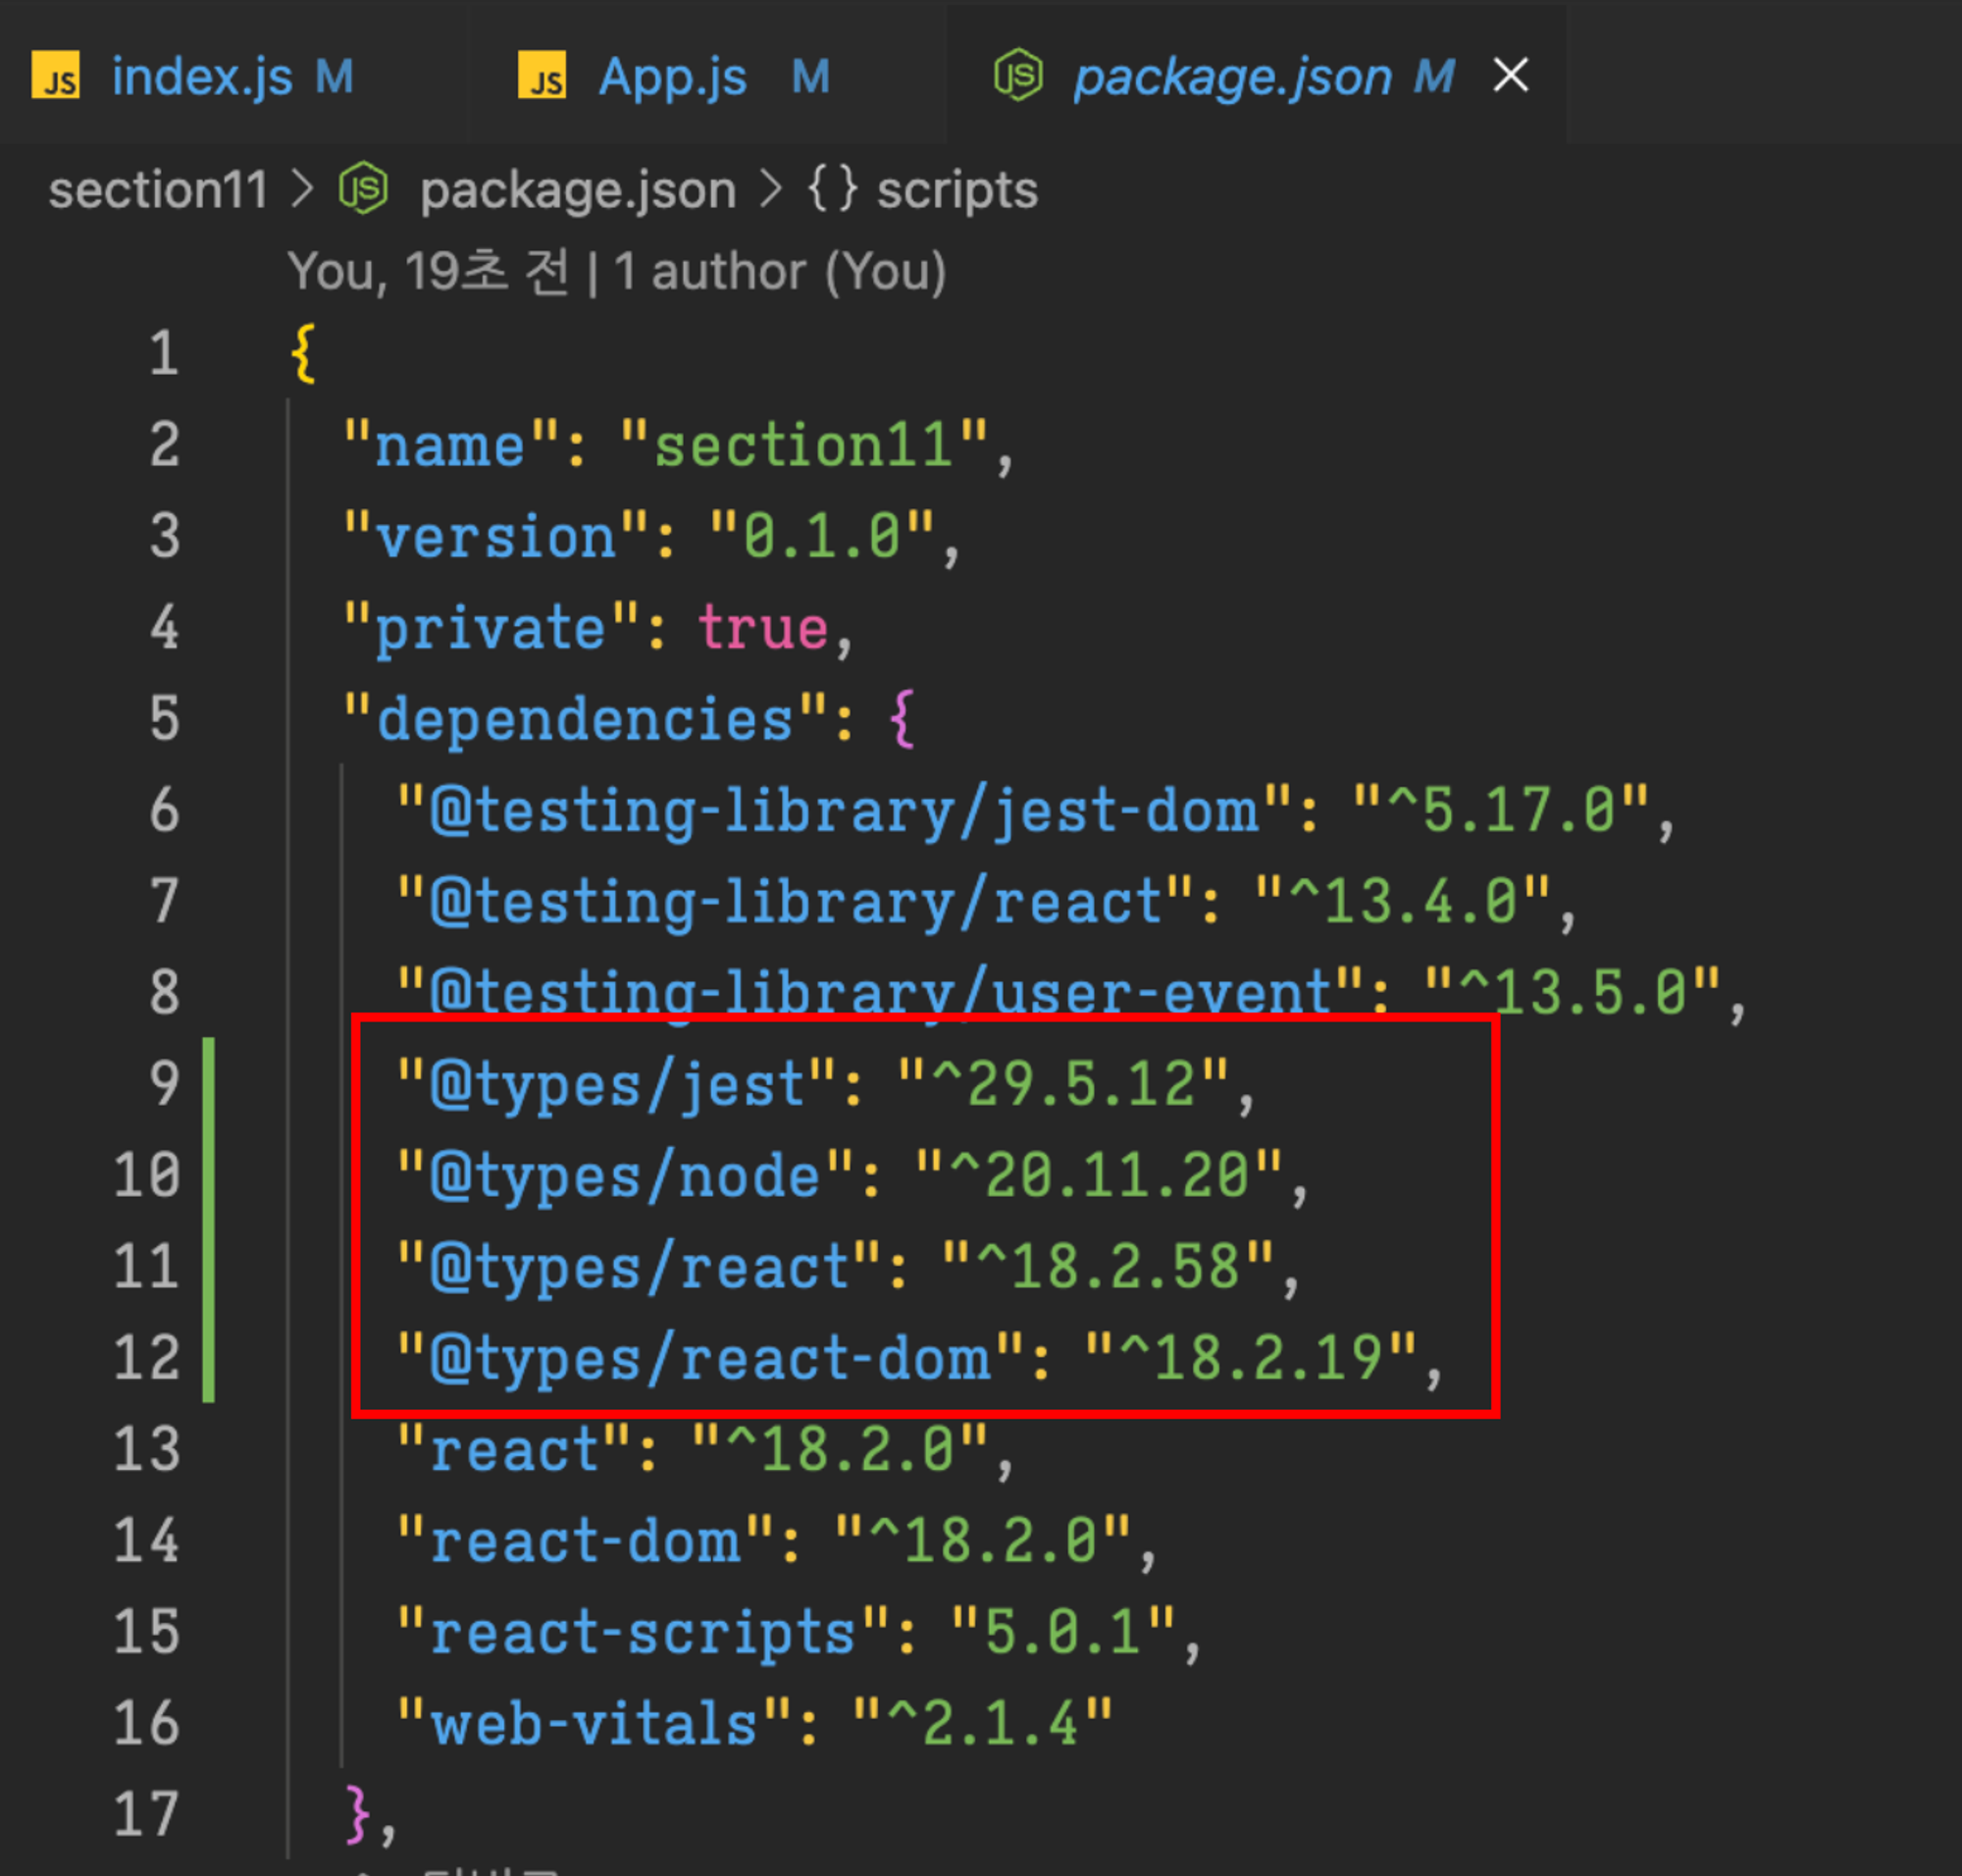This screenshot has height=1876, width=1962.
Task: Open package.json breadcrumb dropdown
Action: pos(577,189)
